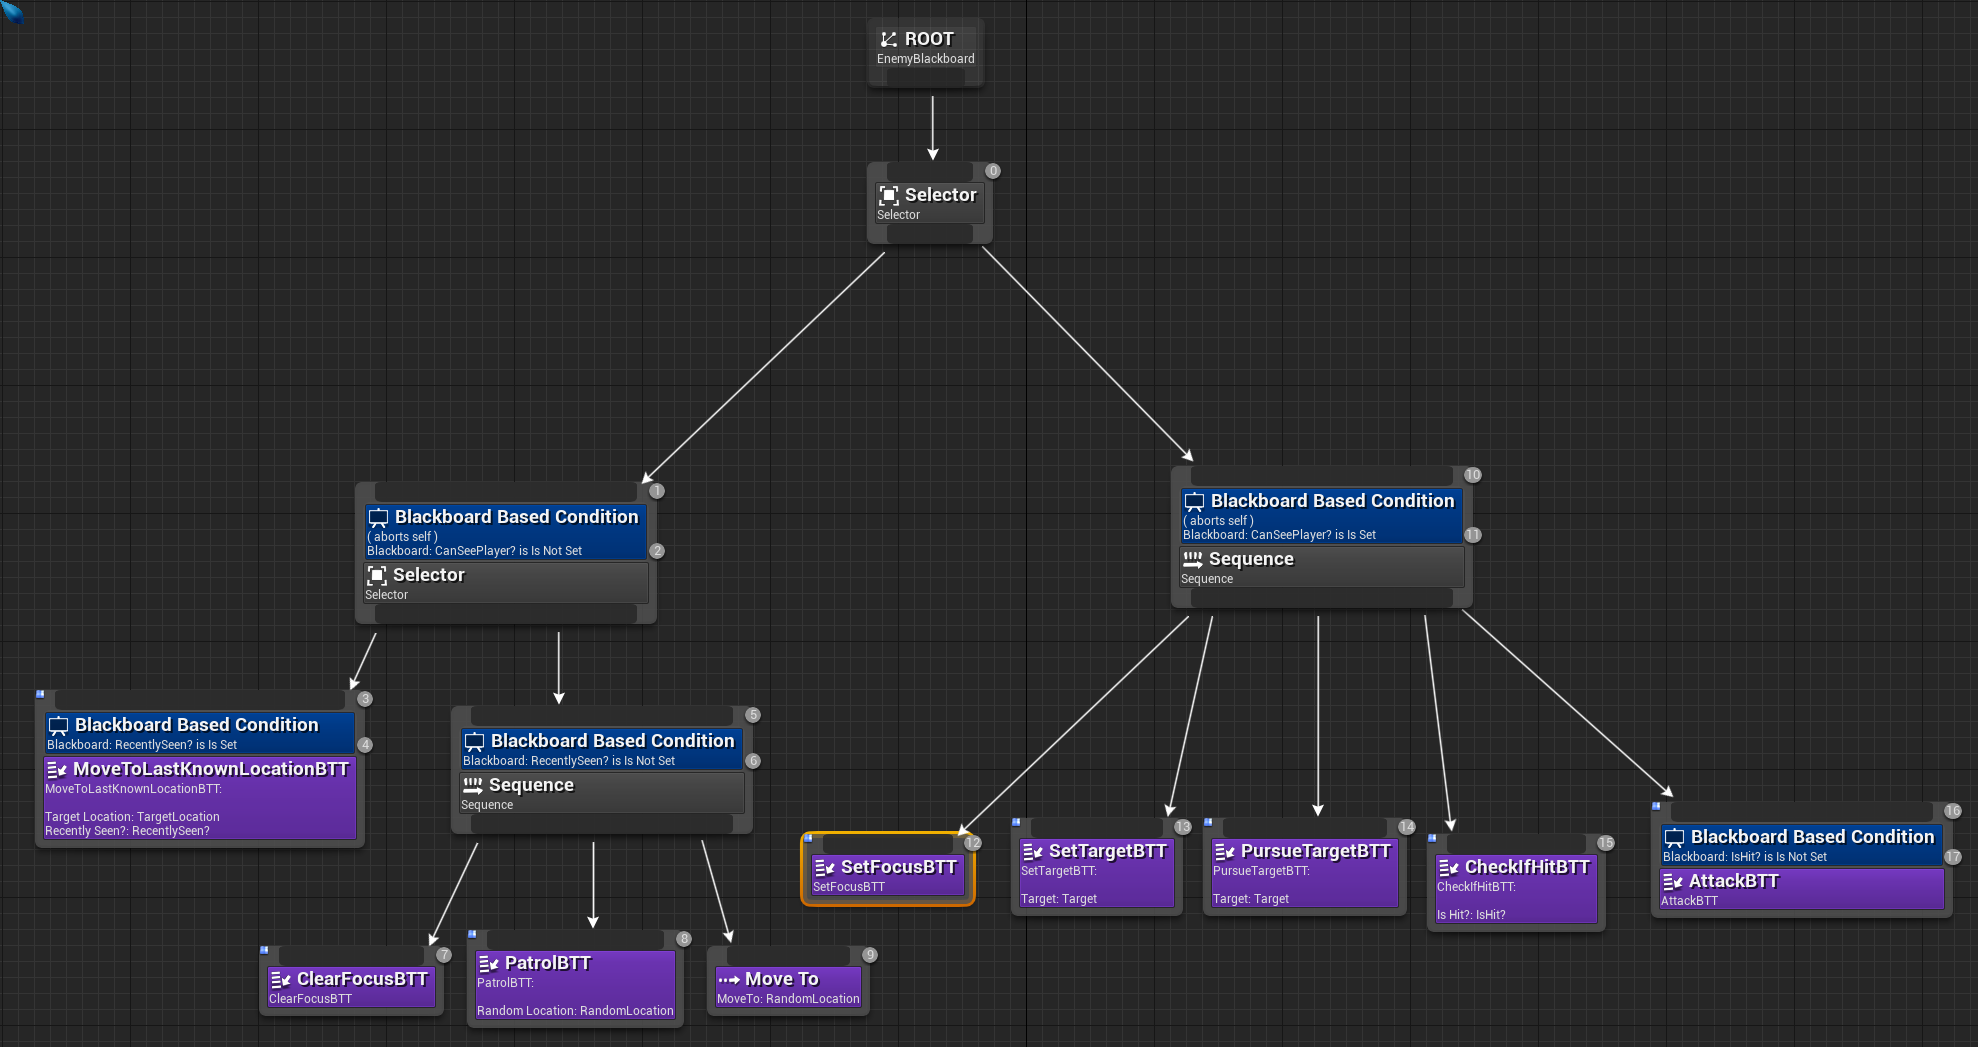Viewport: 1978px width, 1047px height.
Task: Click 'Recently Seen?: RecentlySeen?' text
Action: click(x=127, y=831)
